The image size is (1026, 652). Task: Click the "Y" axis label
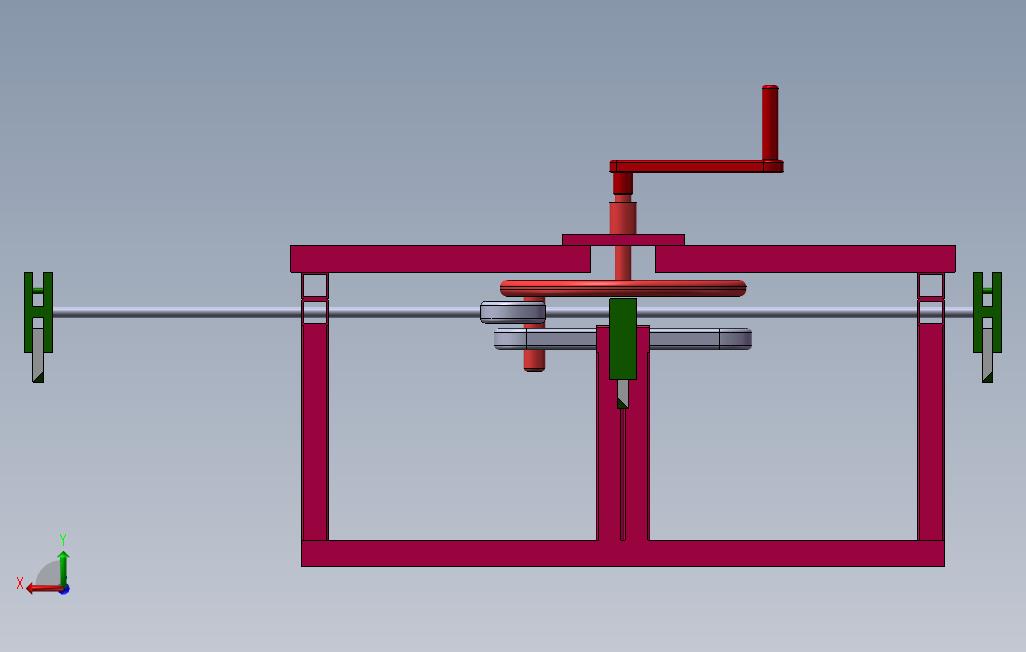coord(63,539)
